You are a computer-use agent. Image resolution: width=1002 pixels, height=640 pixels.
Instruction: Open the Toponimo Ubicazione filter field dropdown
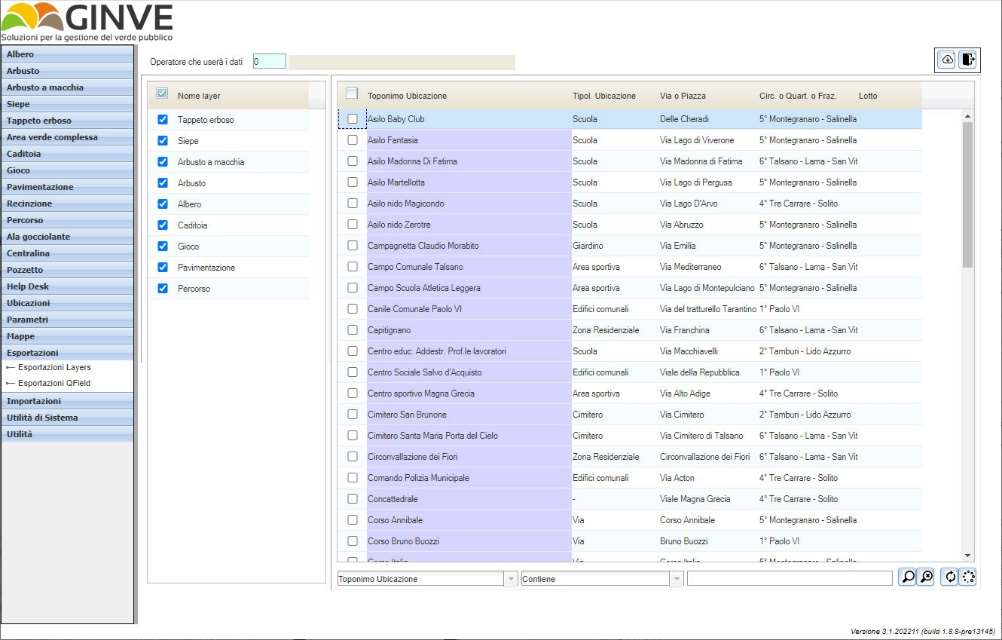point(511,579)
